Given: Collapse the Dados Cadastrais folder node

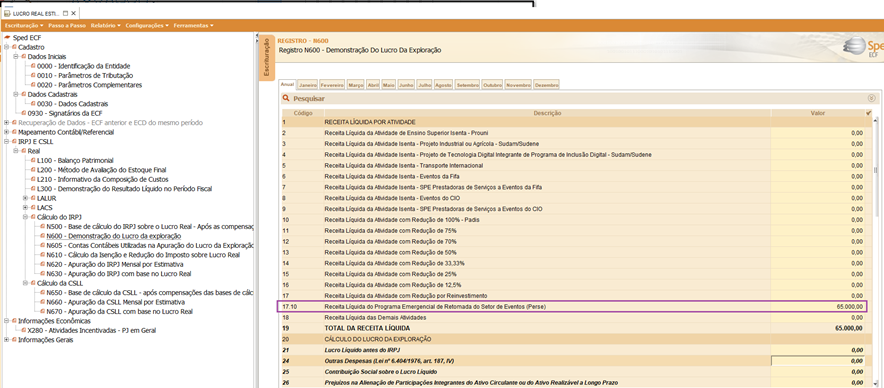Looking at the screenshot, I should coord(16,94).
